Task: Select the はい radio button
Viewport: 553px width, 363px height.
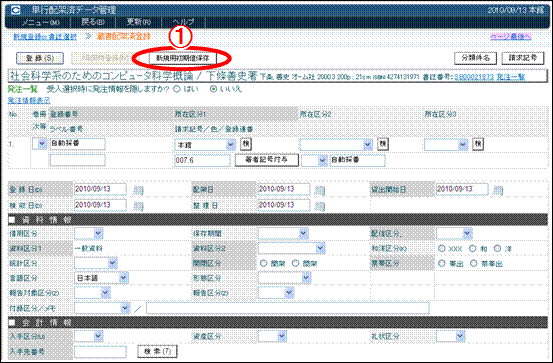Action: click(x=177, y=89)
